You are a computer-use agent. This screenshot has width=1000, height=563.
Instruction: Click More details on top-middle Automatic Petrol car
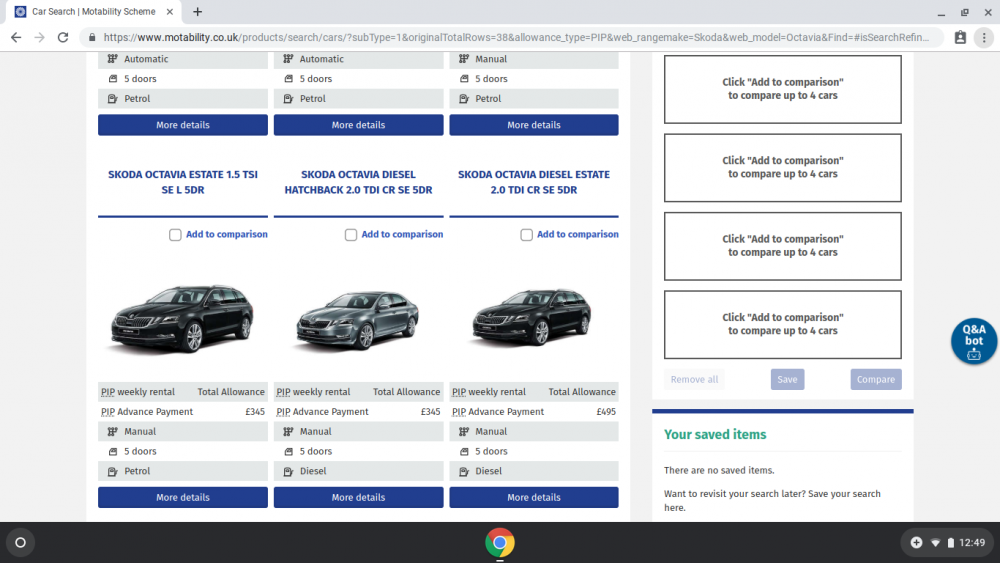[358, 125]
